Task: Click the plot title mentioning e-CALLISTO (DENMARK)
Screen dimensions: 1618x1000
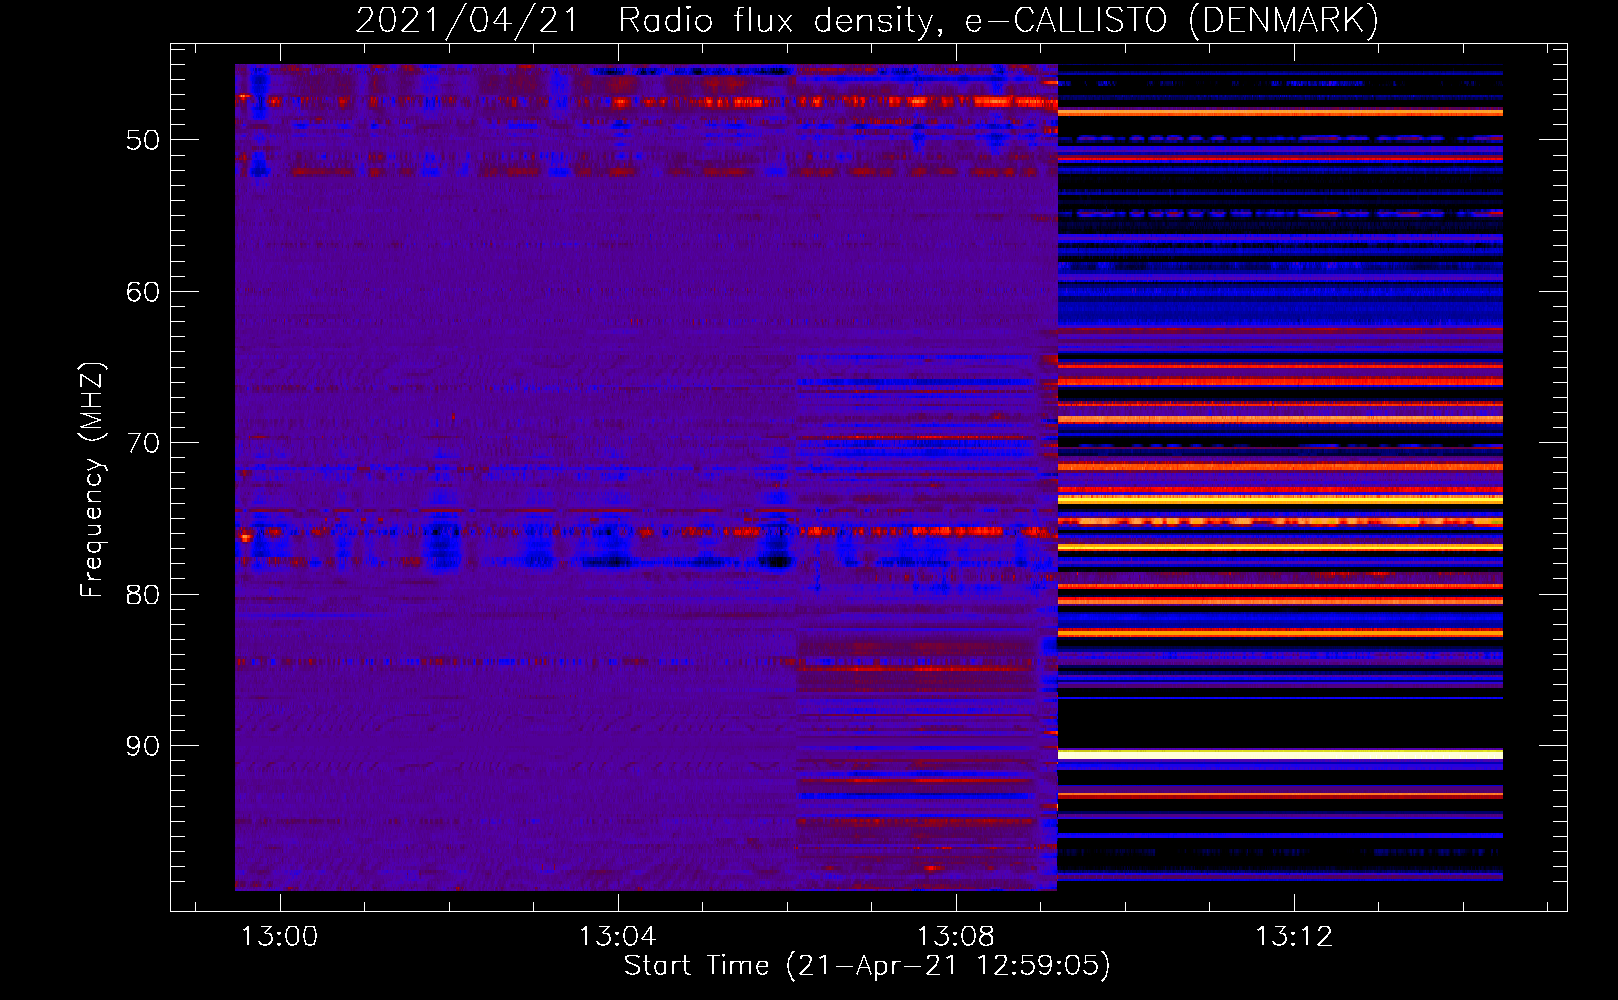Action: coord(867,20)
